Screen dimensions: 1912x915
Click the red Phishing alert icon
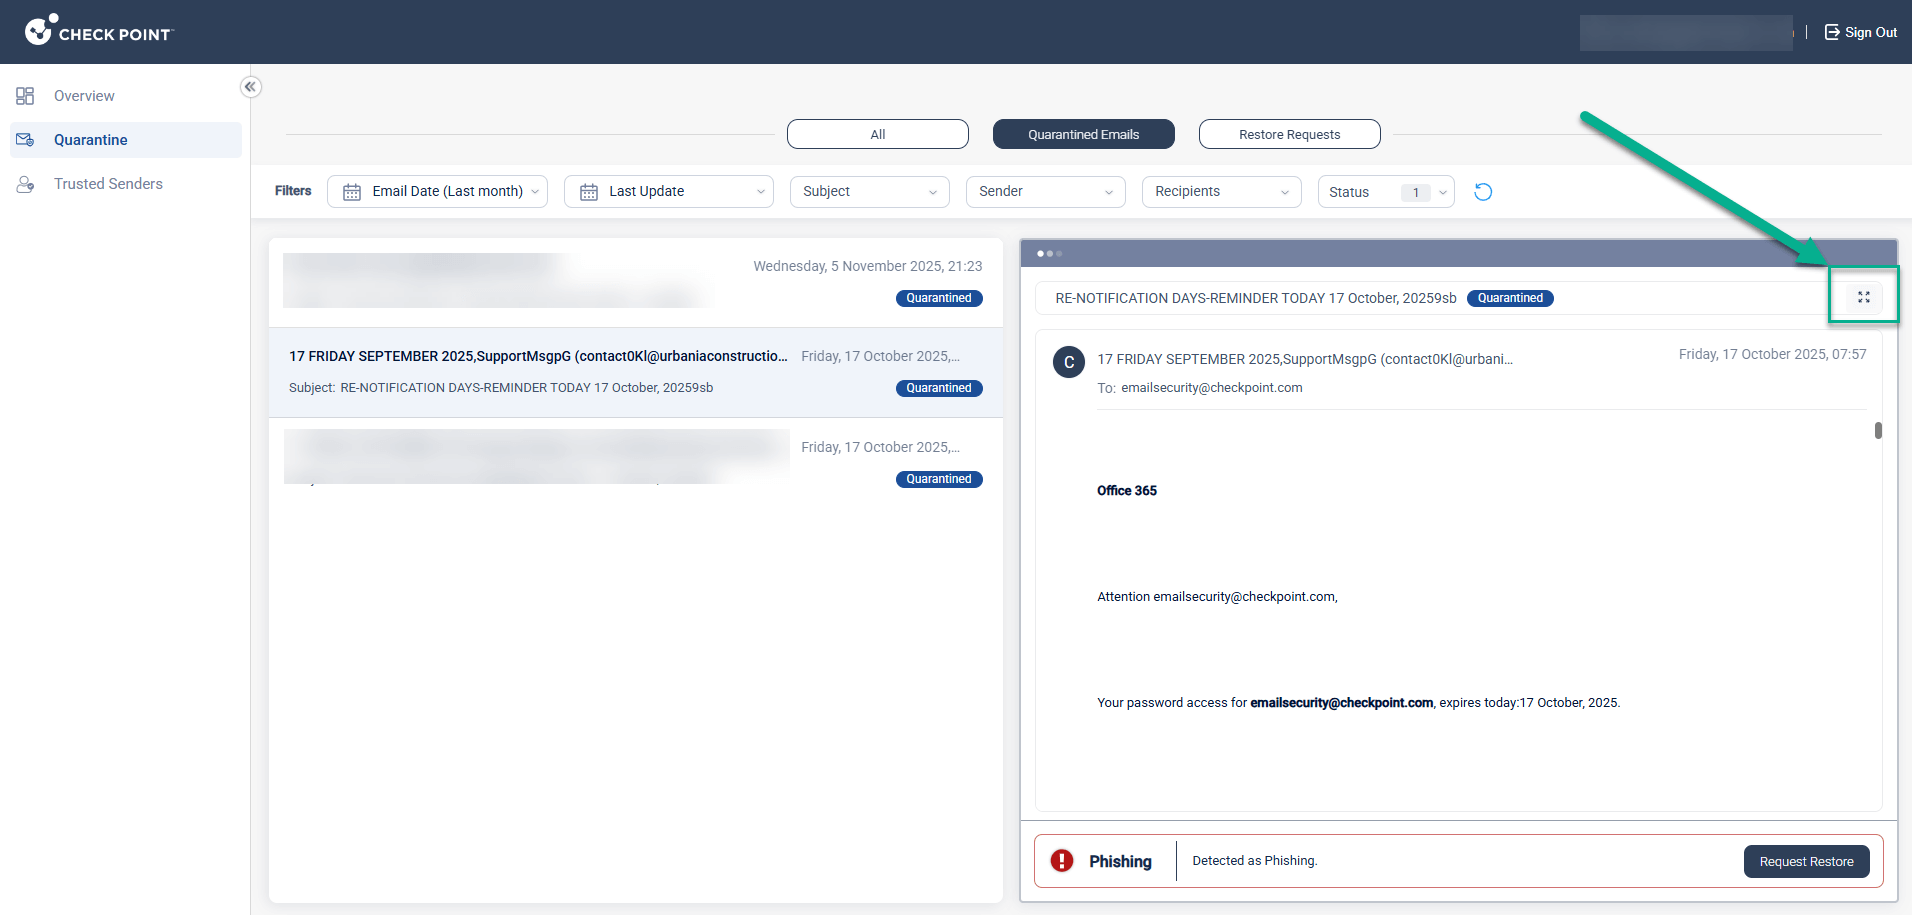click(x=1062, y=861)
